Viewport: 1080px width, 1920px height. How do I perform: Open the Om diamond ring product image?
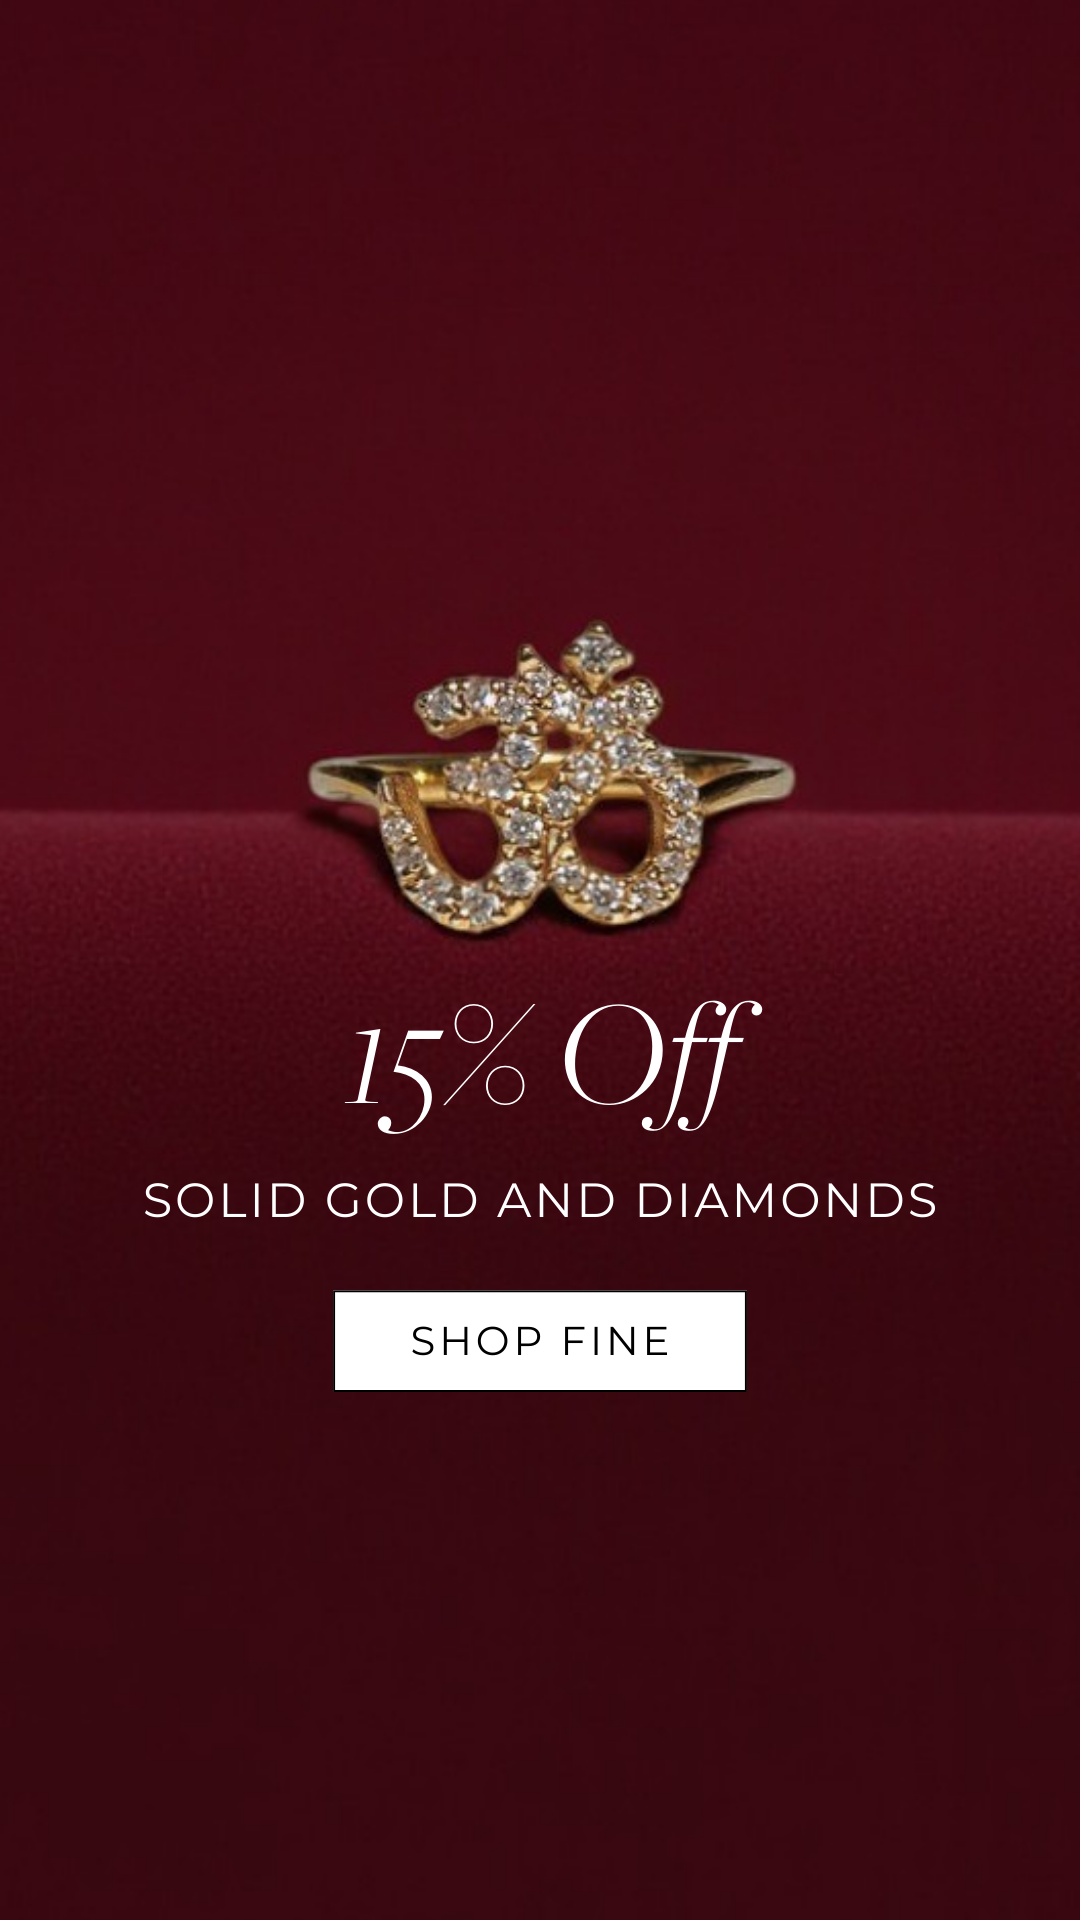pos(551,776)
